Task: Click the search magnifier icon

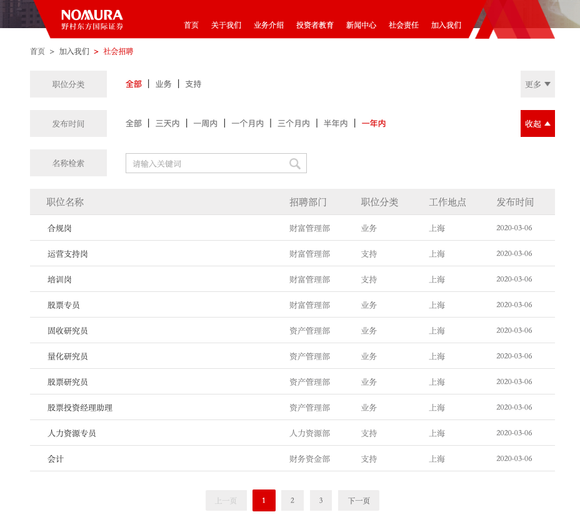Action: (294, 163)
